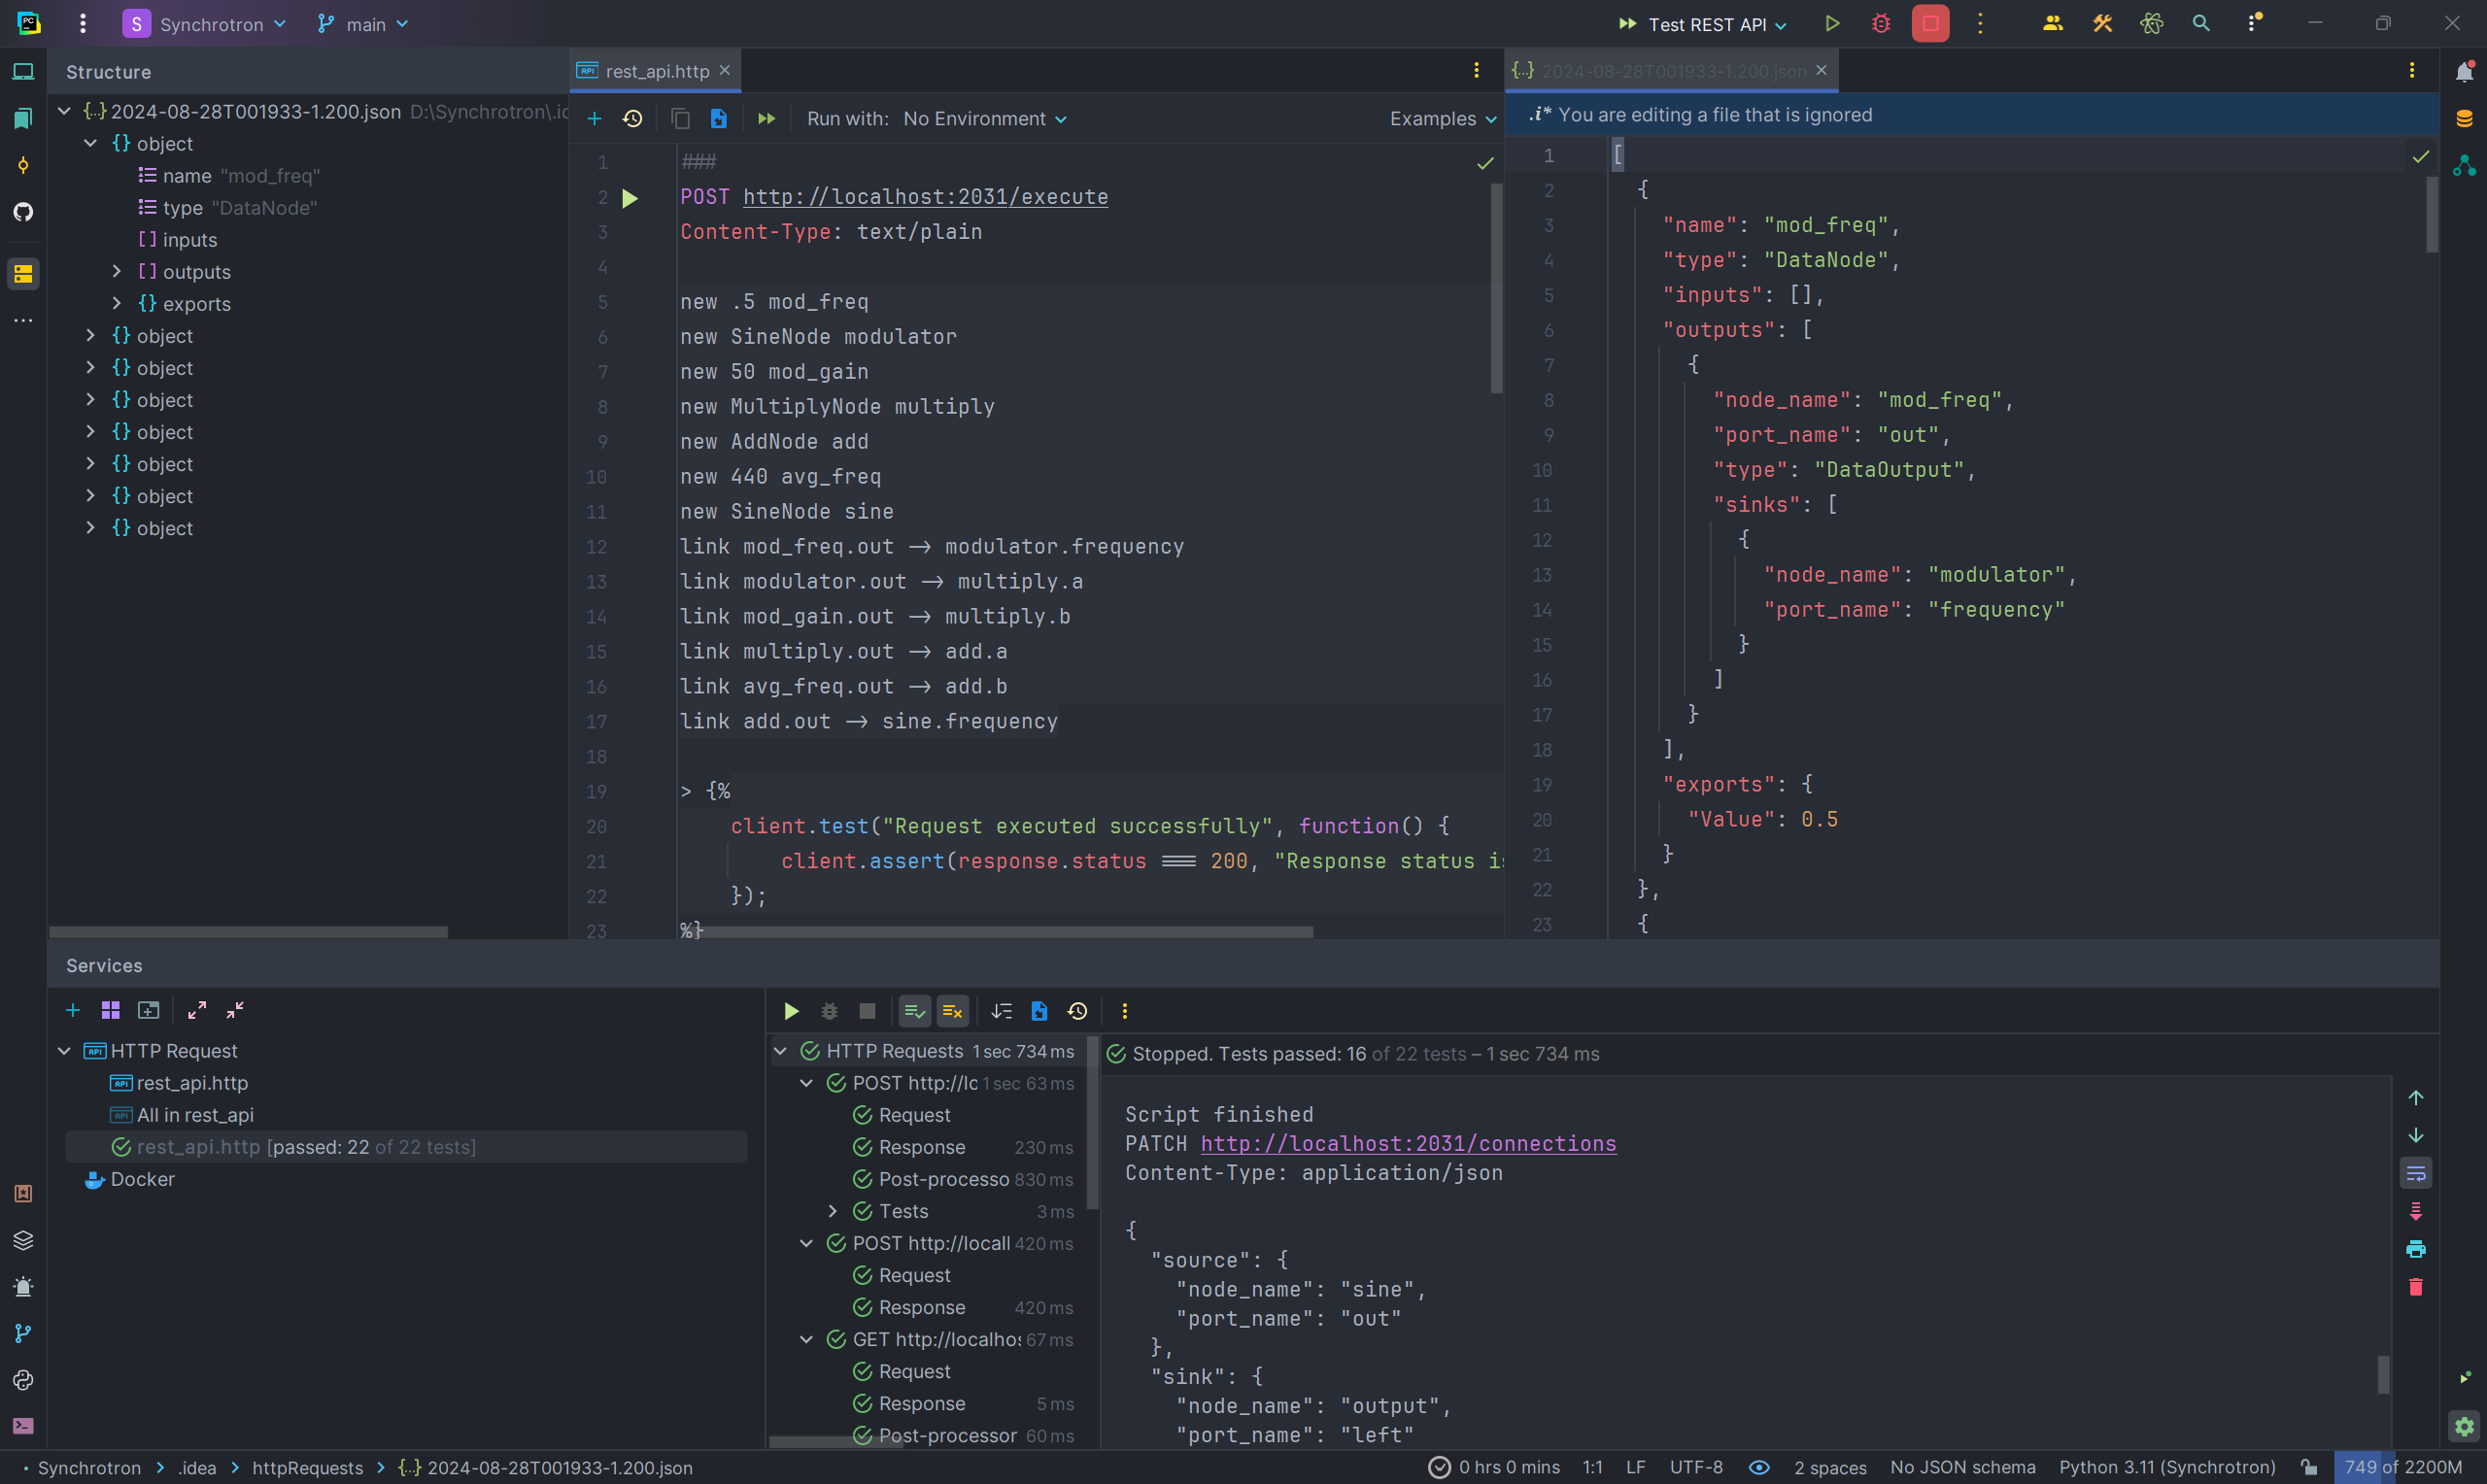Screen dimensions: 2487x1484
Task: Open the main branch menu
Action: click(364, 24)
